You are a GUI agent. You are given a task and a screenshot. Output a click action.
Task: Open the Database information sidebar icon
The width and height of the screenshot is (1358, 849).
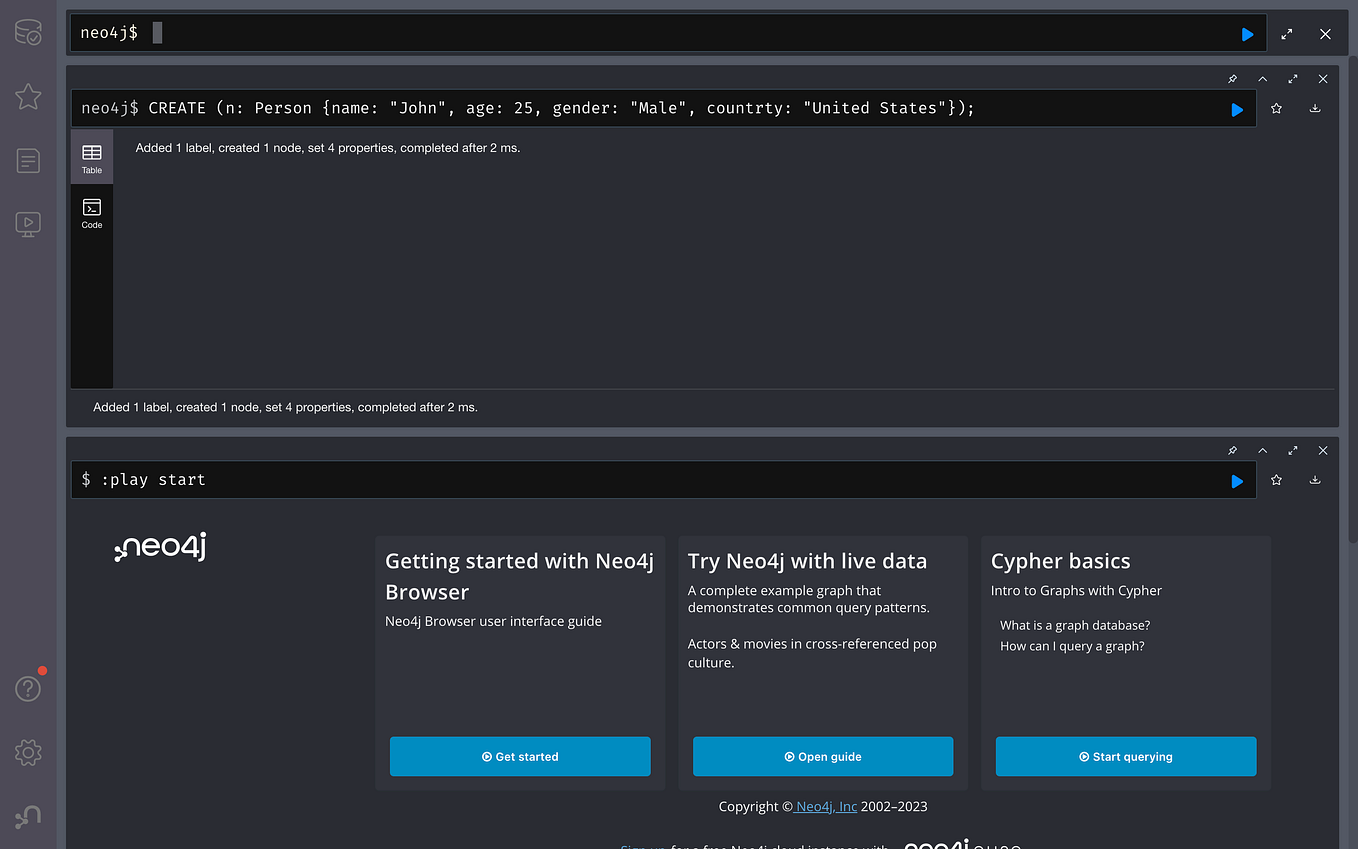(27, 32)
